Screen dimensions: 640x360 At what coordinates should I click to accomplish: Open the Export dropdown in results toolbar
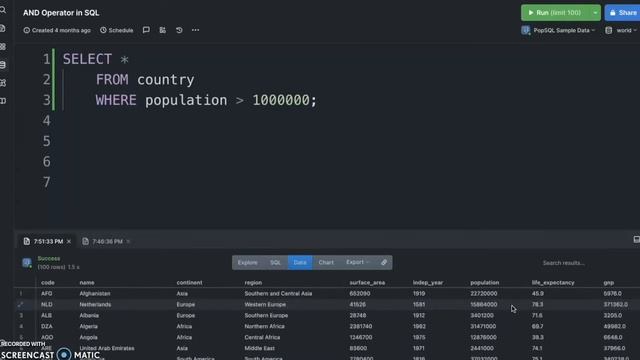(x=357, y=262)
